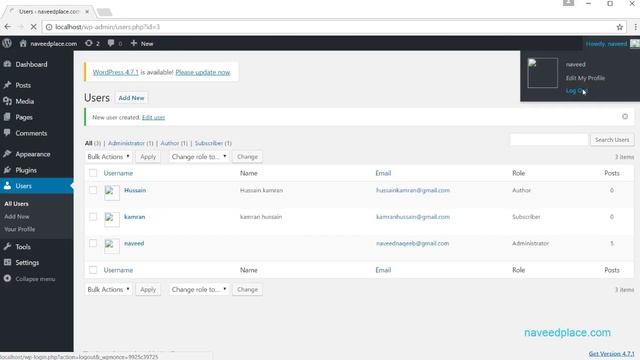
Task: Click Log Out in account menu
Action: point(576,91)
